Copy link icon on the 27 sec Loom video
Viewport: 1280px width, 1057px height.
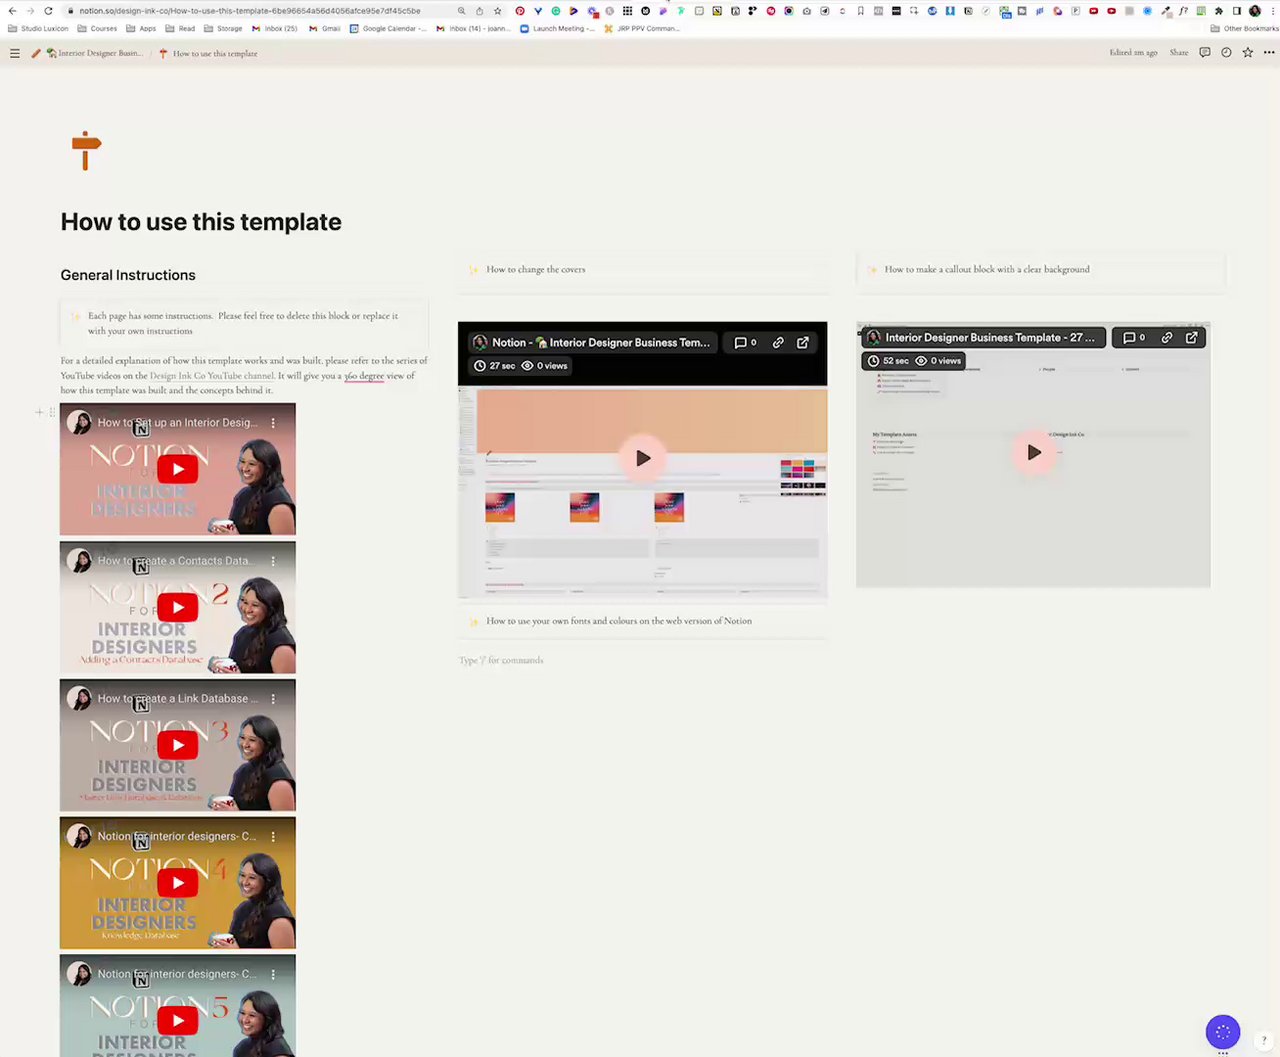[x=778, y=342]
